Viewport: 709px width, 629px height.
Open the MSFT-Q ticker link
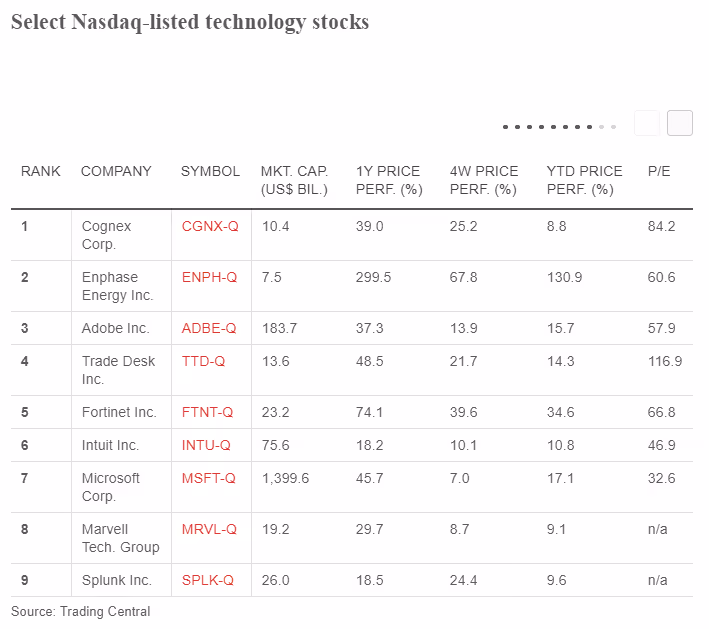208,478
